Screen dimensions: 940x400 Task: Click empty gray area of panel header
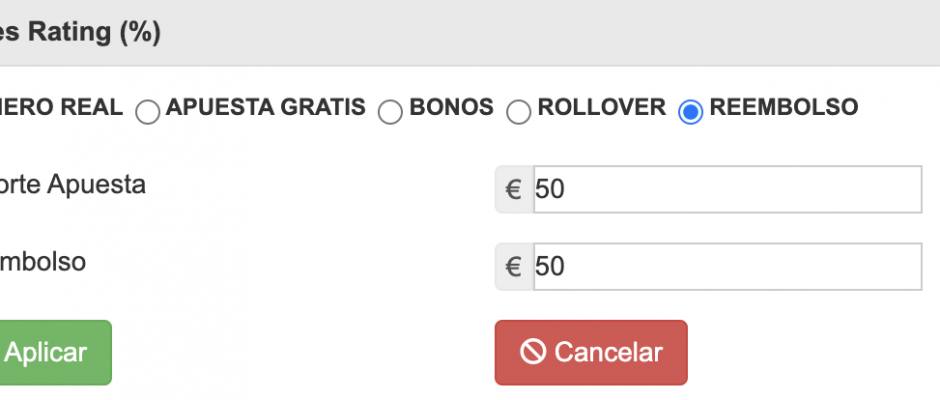(x=540, y=32)
